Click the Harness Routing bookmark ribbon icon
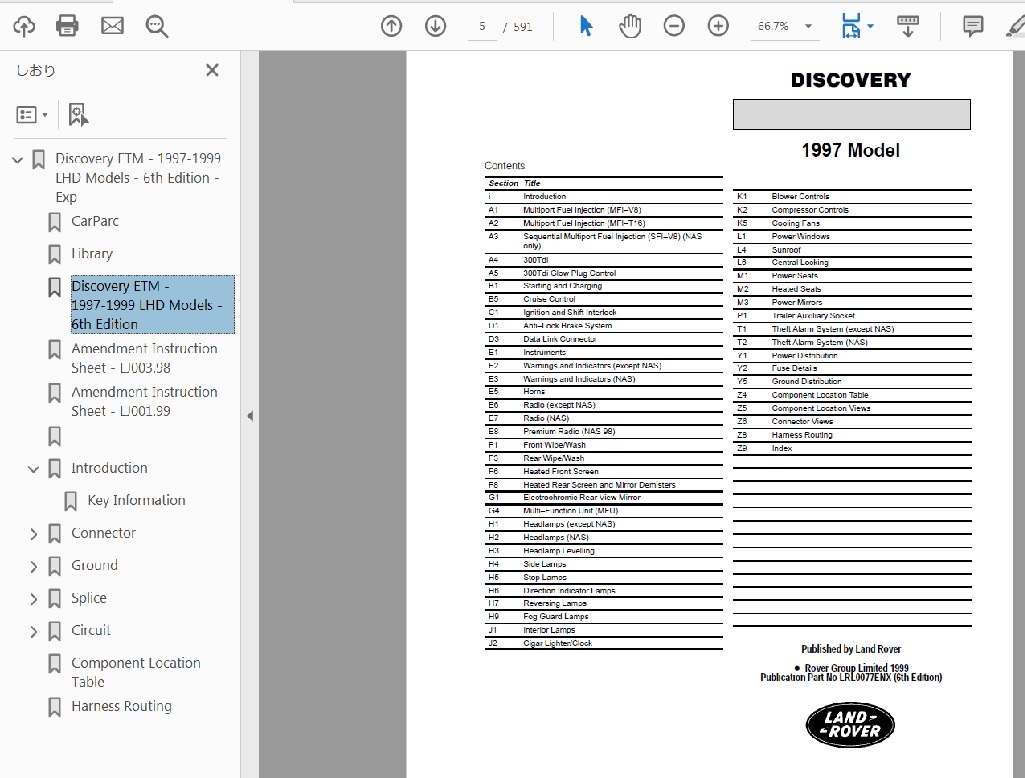 point(55,707)
